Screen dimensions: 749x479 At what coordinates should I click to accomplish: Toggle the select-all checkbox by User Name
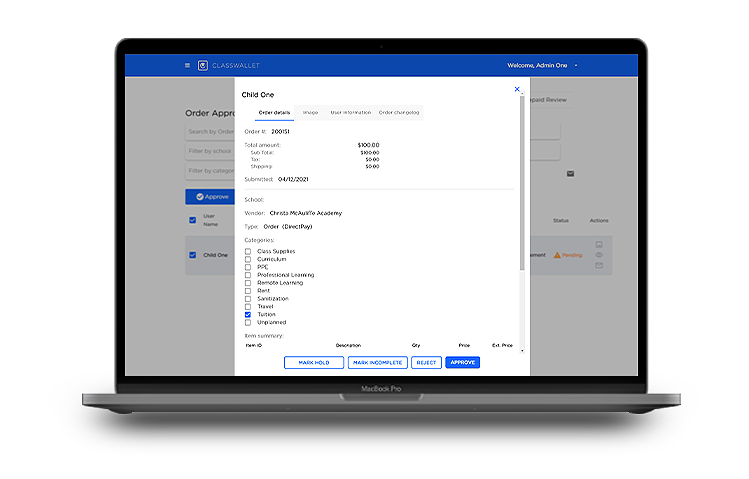[x=193, y=220]
